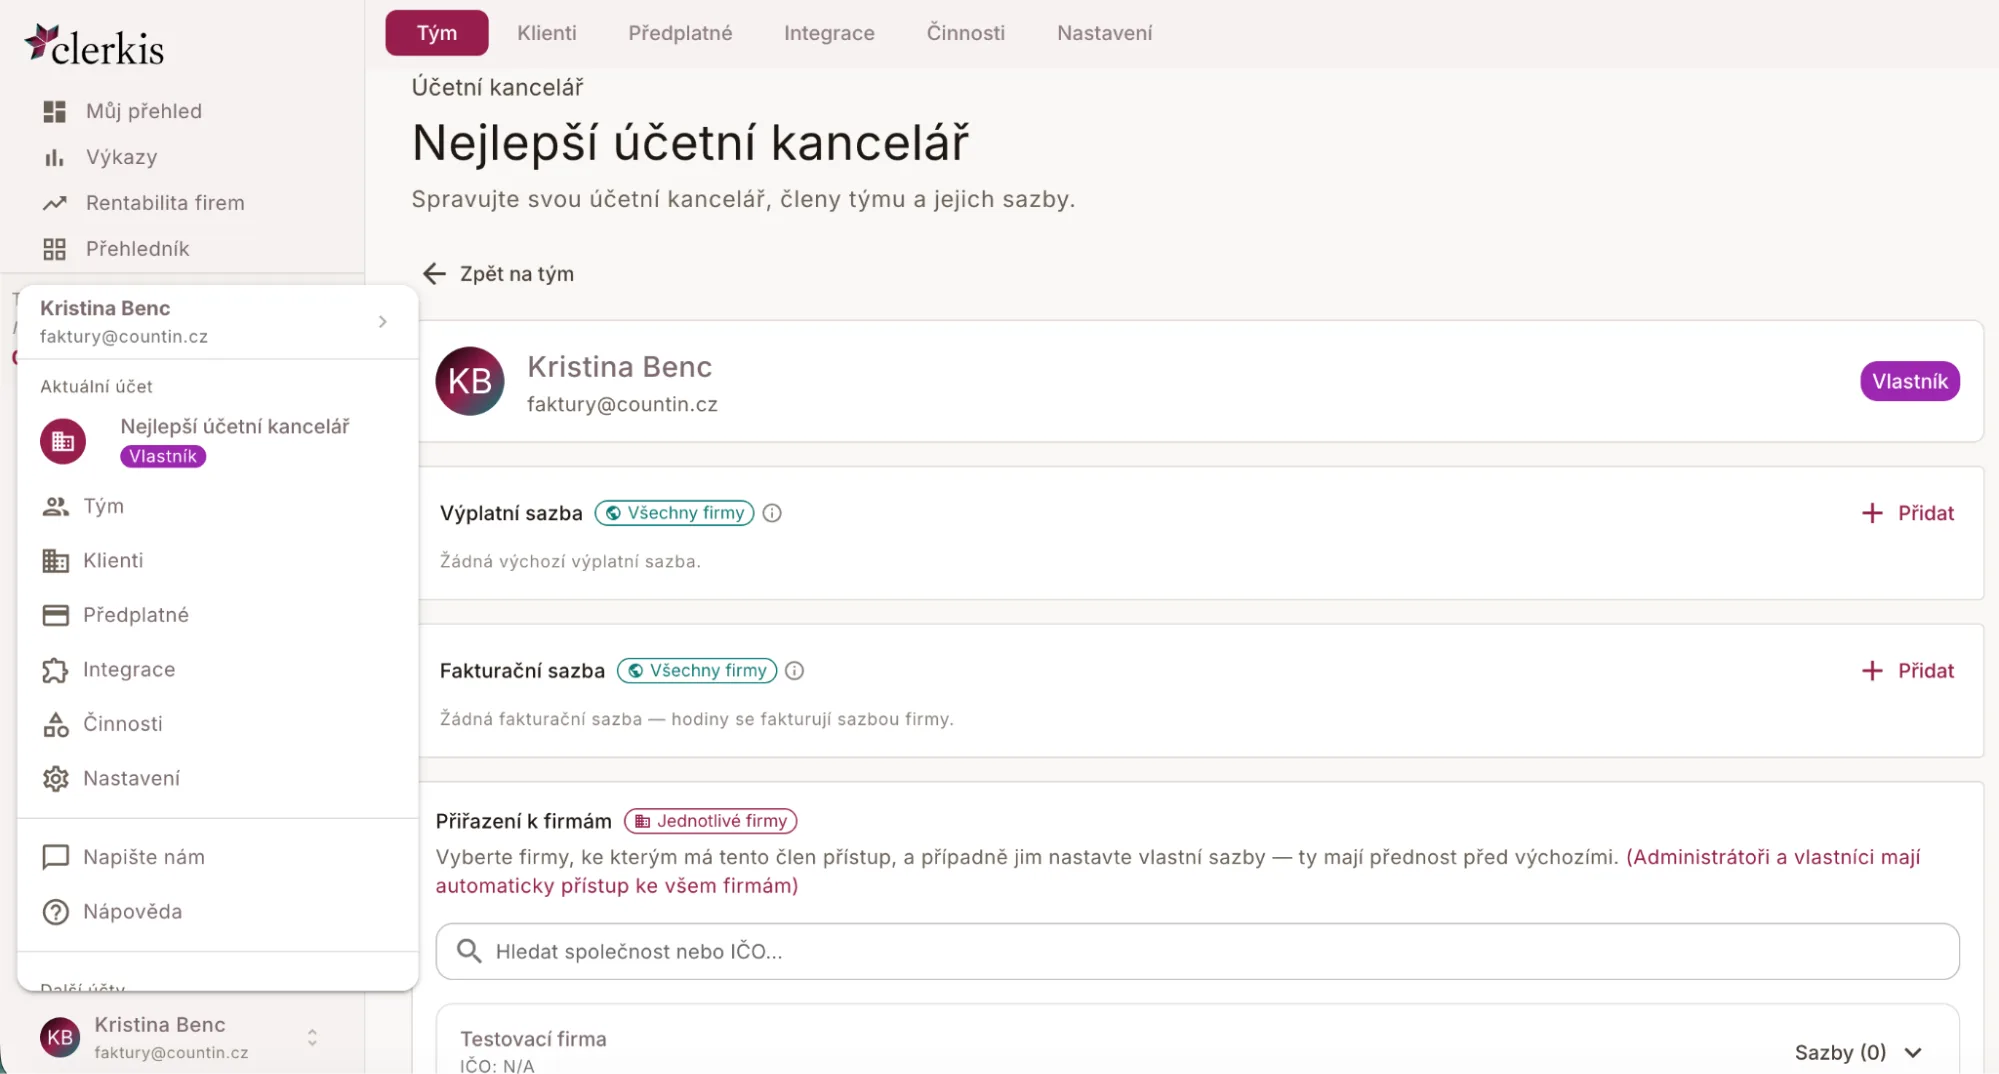
Task: Click the clerkis logo
Action: 95,46
